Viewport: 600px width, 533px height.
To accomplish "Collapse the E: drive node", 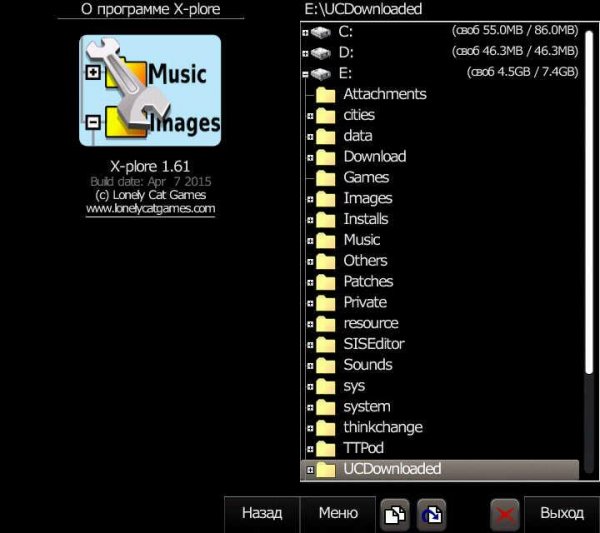I will click(305, 75).
